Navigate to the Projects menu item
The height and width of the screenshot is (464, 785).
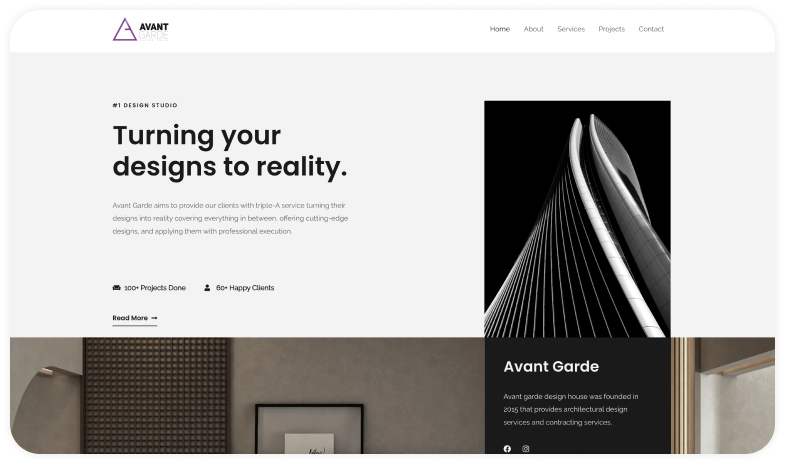[611, 29]
